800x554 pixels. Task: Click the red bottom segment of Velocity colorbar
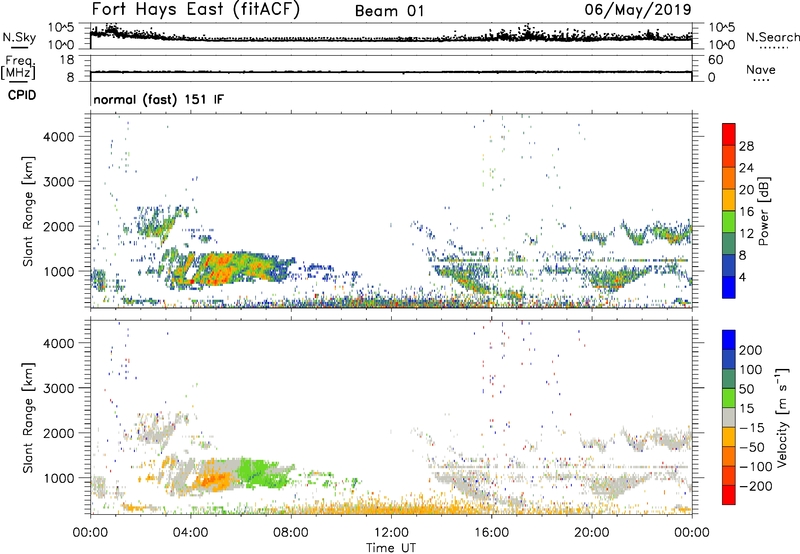[729, 495]
